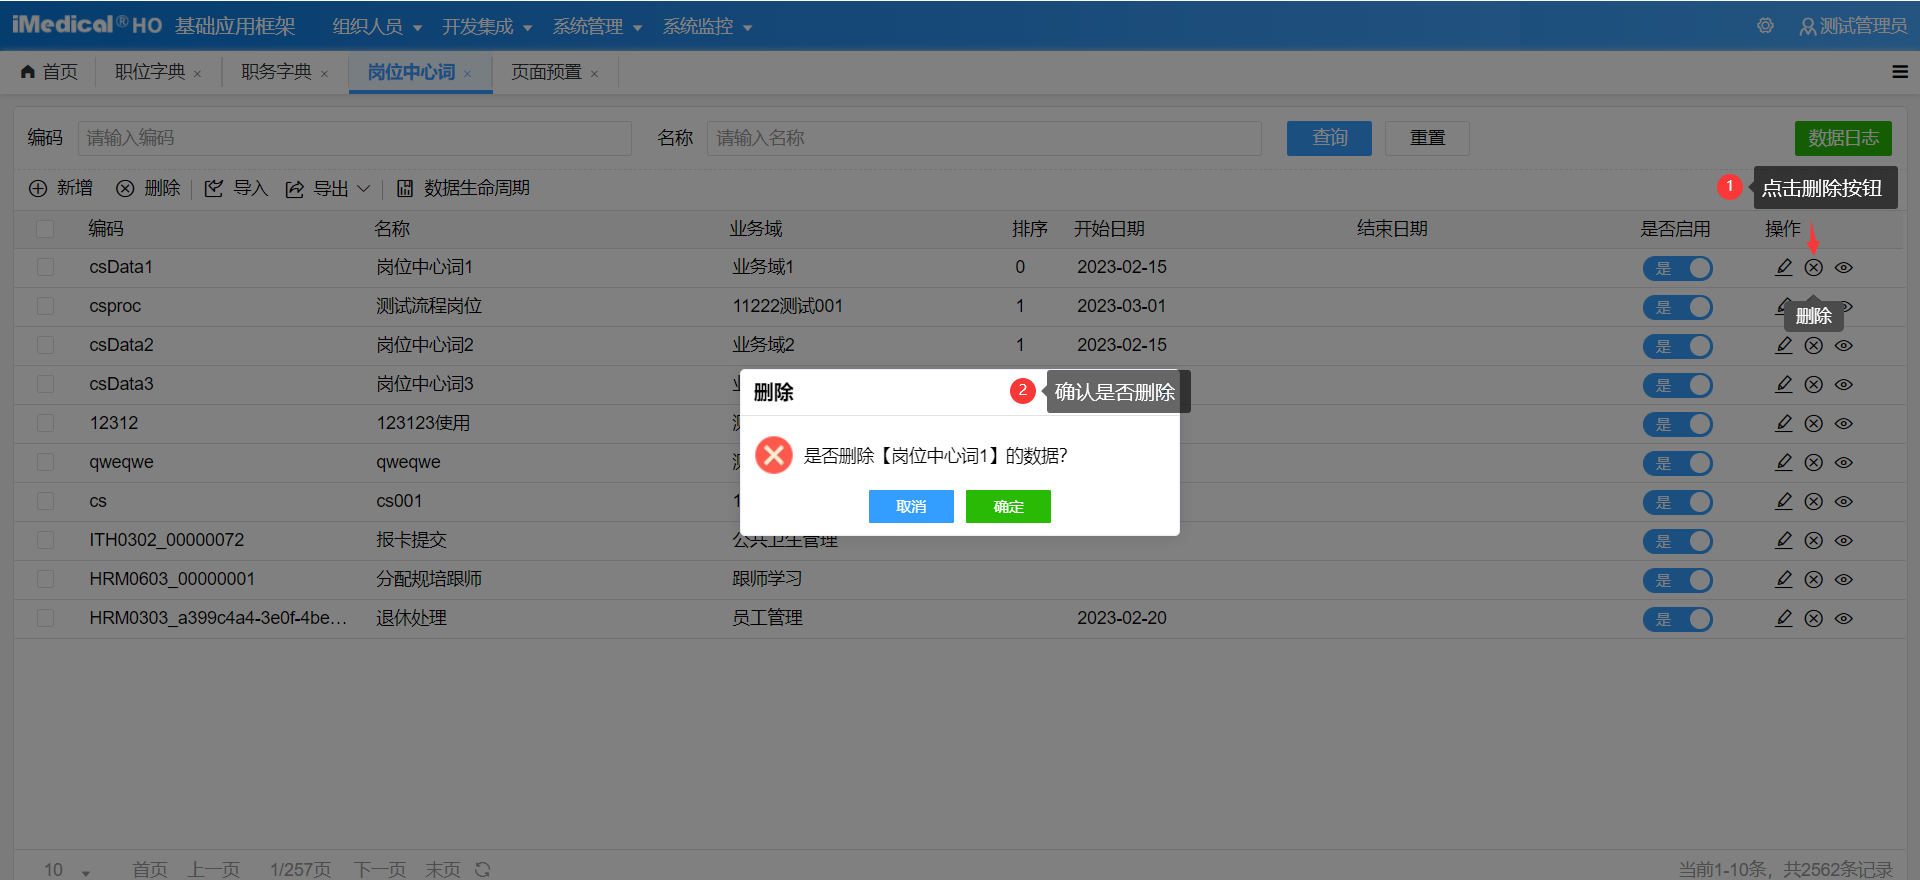Screen dimensions: 1920x880
Task: Toggle the enabled switch for qweqwe
Action: [x=1677, y=463]
